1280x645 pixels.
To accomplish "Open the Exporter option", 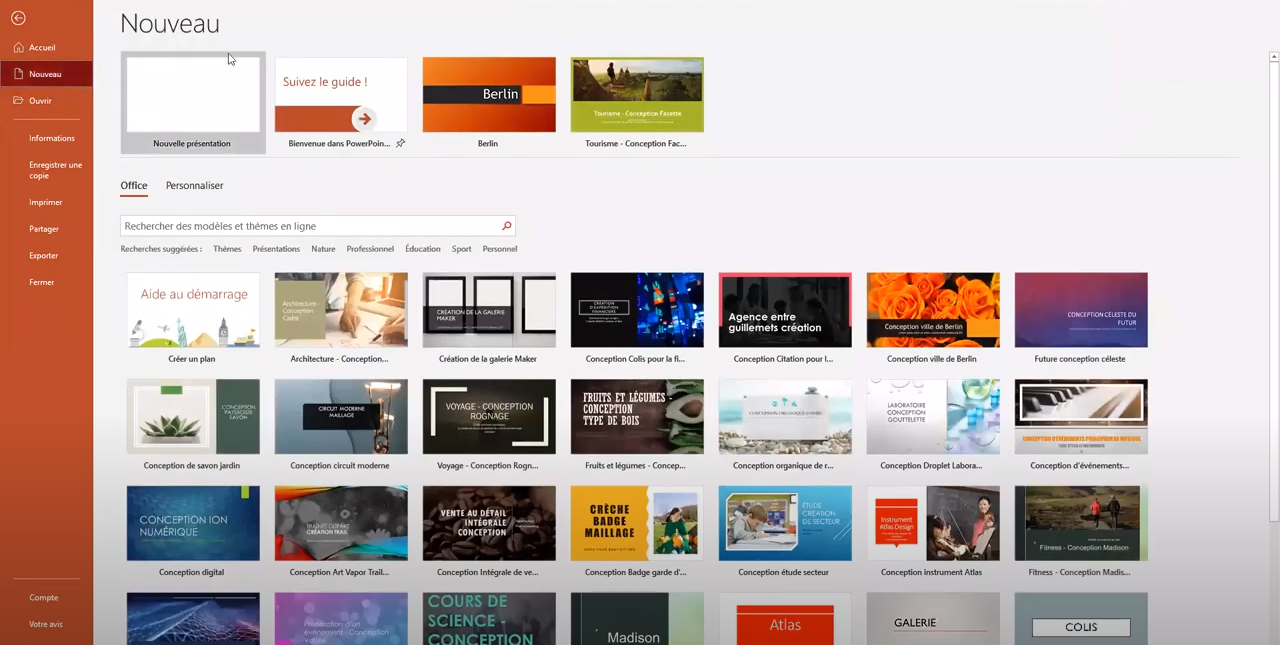I will coord(44,256).
